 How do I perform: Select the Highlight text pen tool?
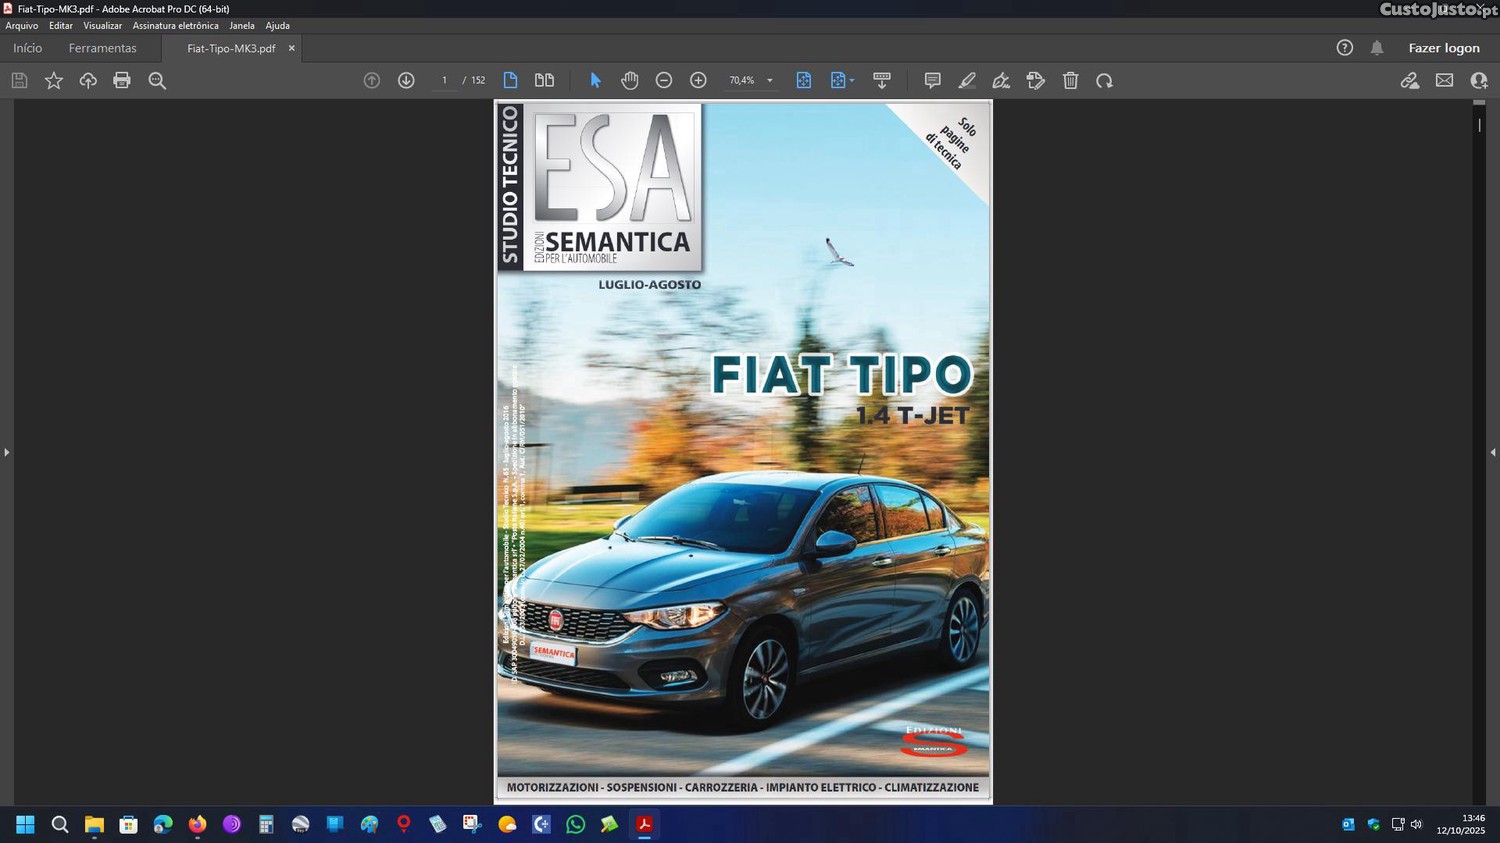point(967,81)
